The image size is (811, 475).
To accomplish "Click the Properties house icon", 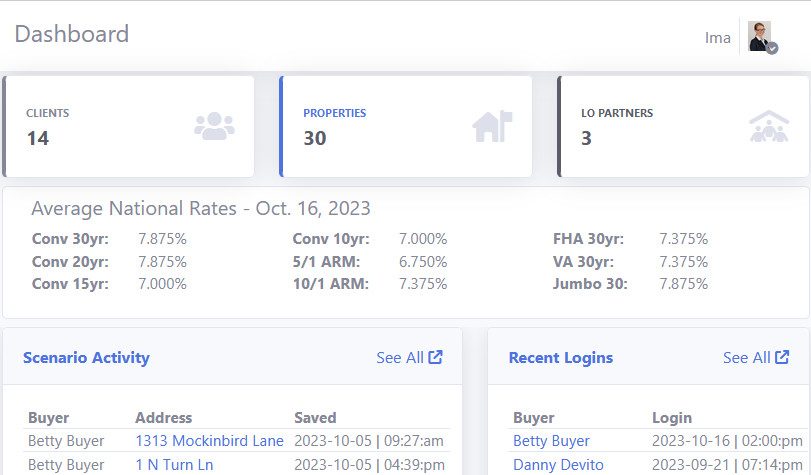I will (492, 126).
